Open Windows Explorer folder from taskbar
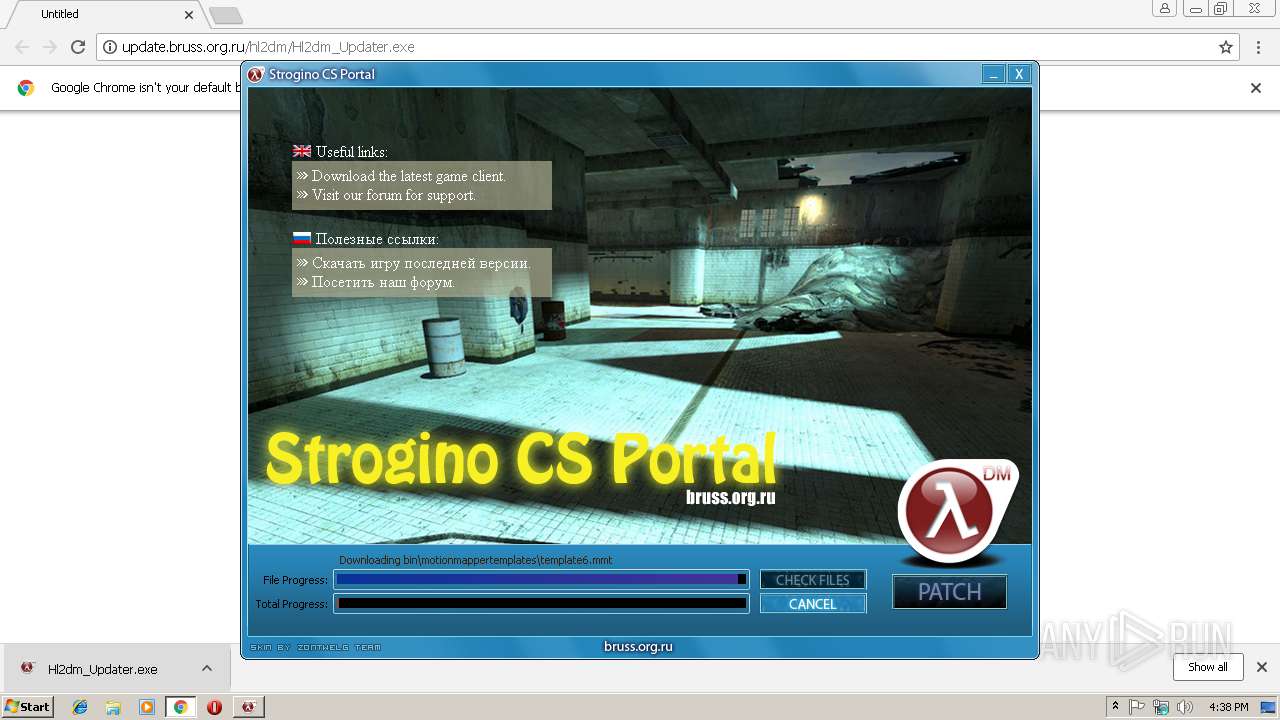 point(113,707)
